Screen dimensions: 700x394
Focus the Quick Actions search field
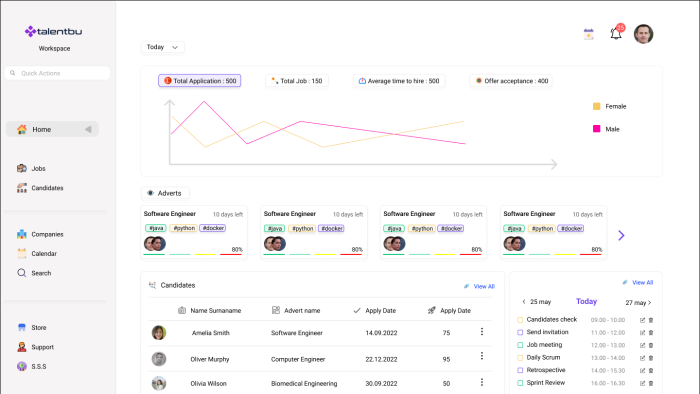point(58,73)
